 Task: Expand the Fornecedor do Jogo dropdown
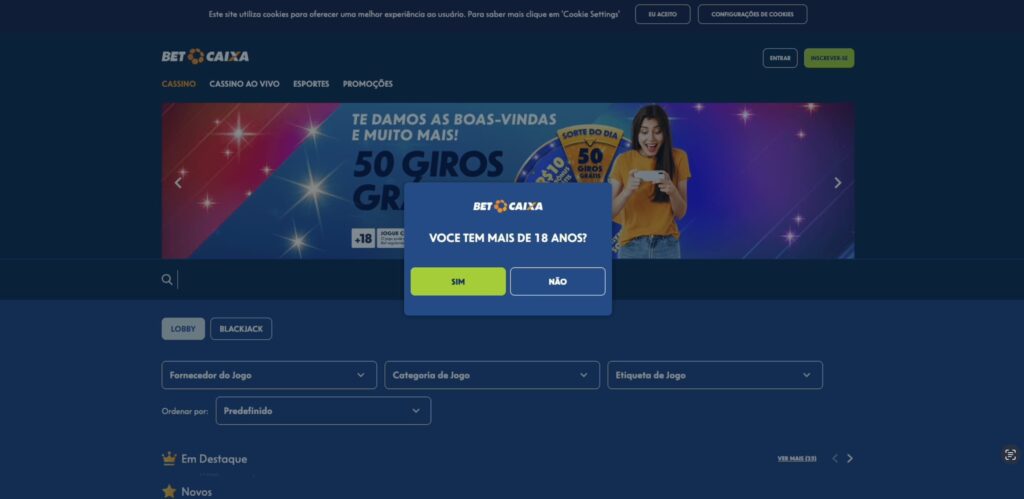[x=269, y=375]
